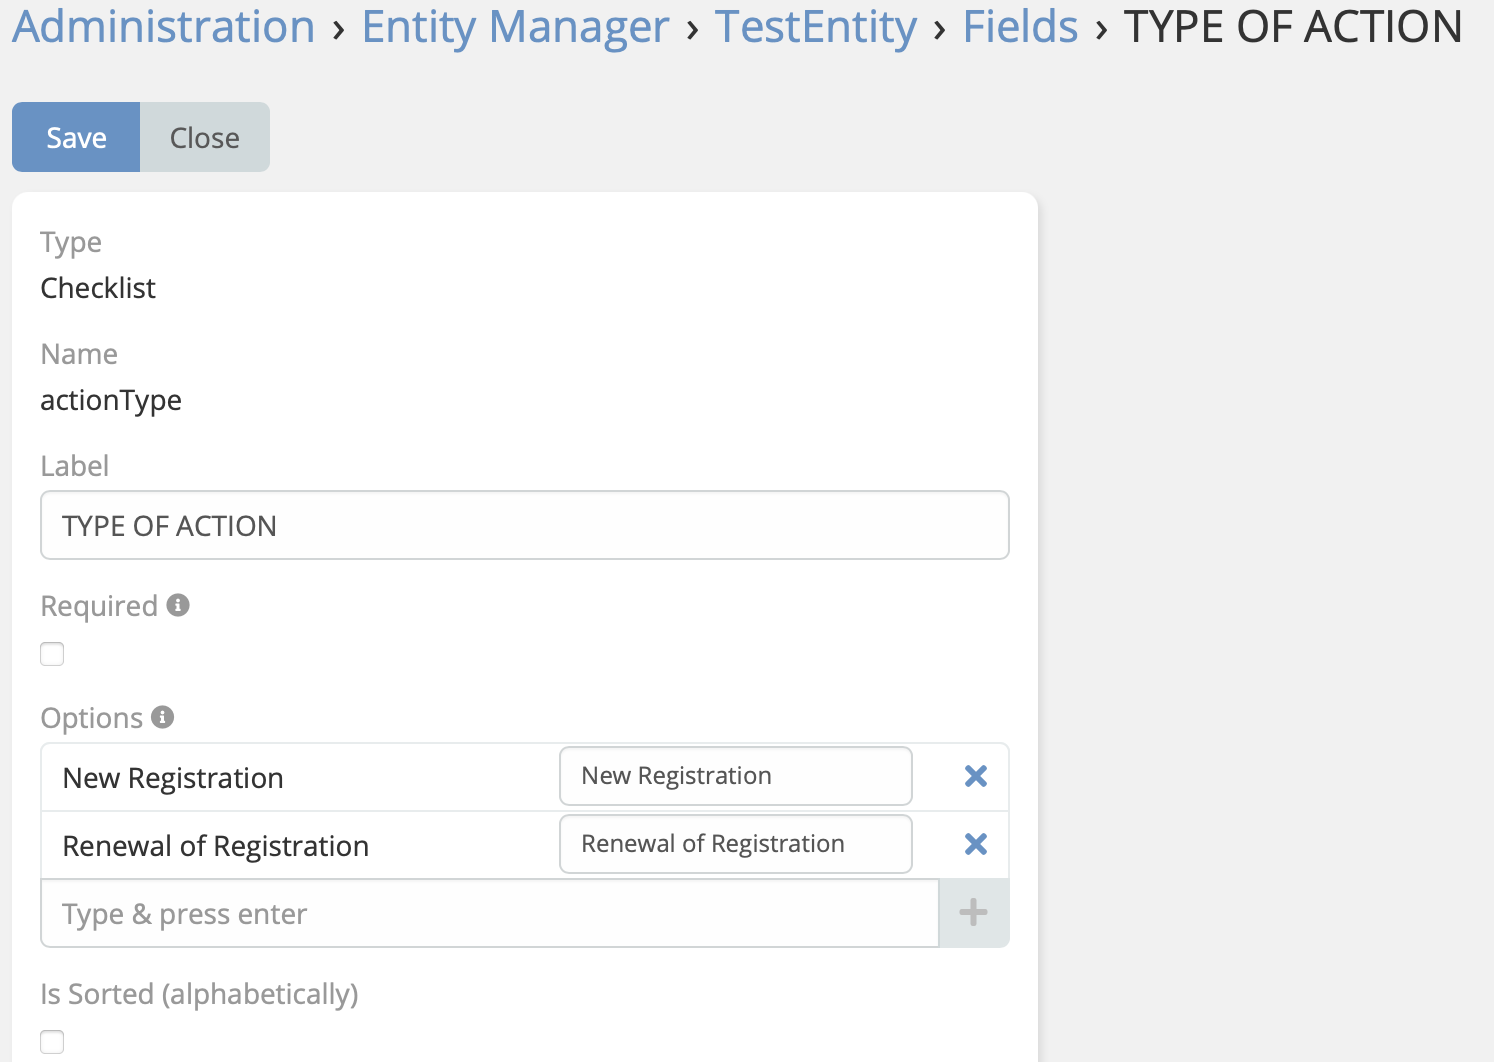Viewport: 1494px width, 1062px height.
Task: Click the info icon next to Required
Action: click(x=178, y=604)
